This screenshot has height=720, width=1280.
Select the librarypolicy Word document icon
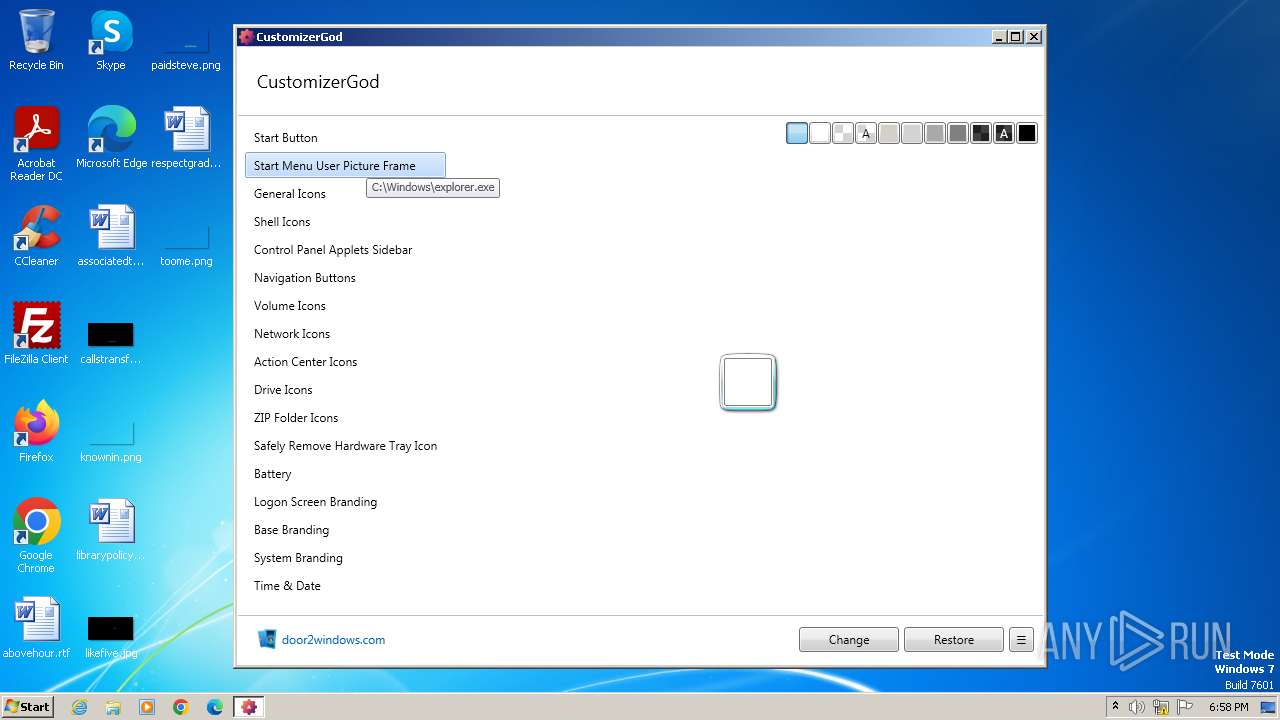[111, 530]
